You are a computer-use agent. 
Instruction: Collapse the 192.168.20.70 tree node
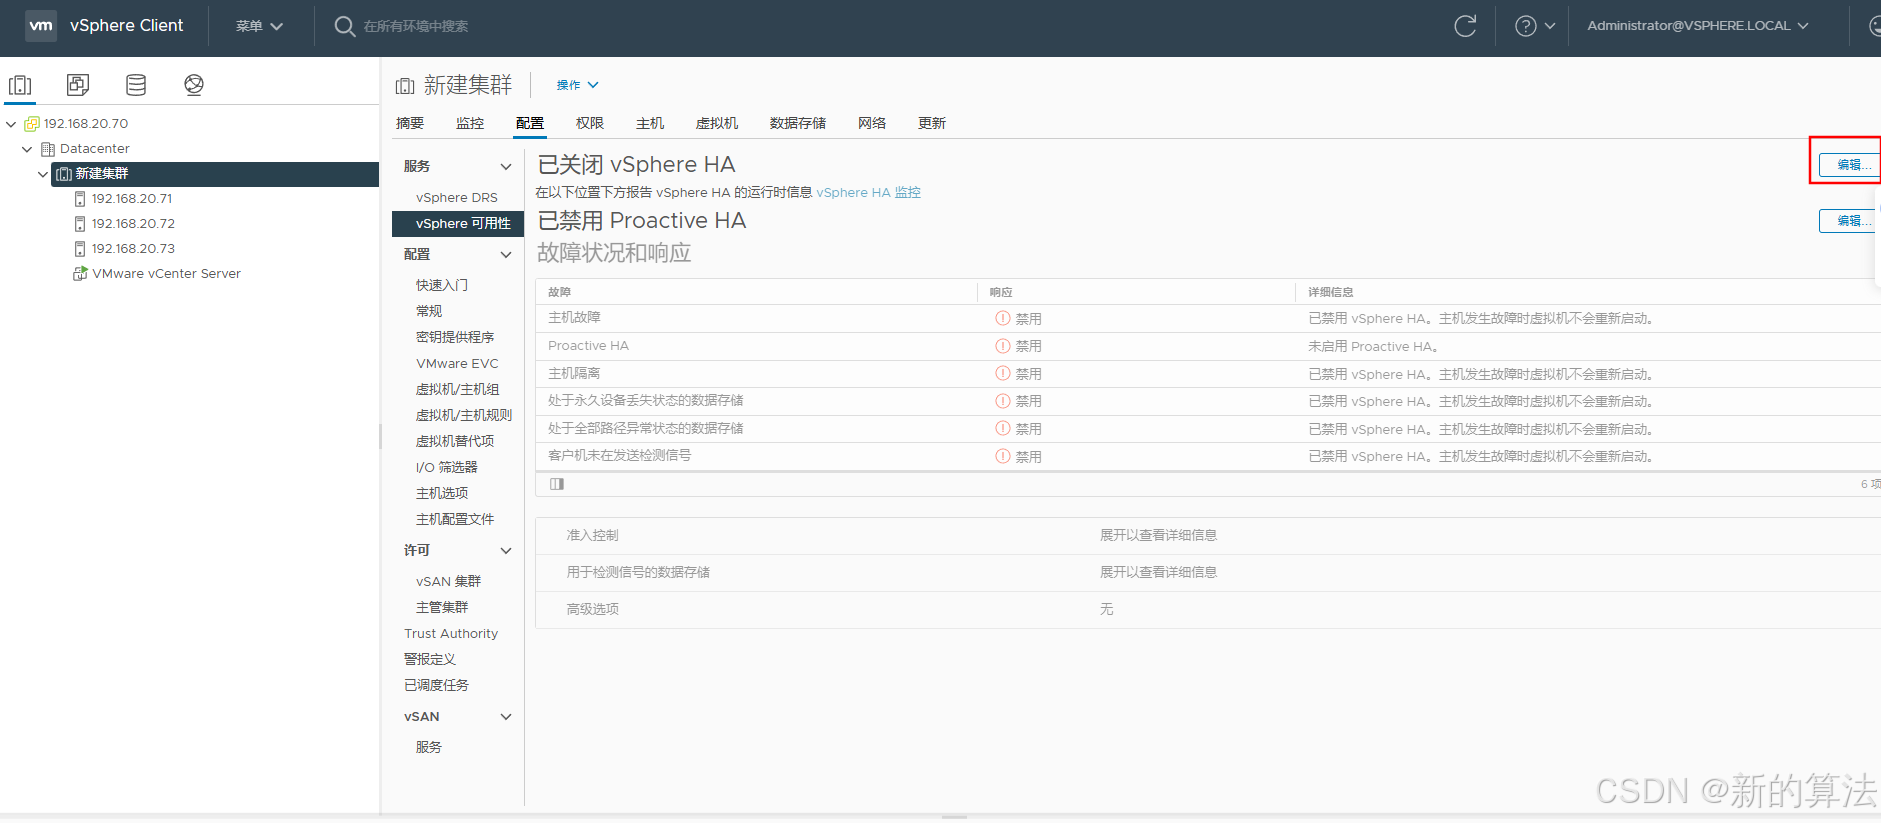coord(11,124)
